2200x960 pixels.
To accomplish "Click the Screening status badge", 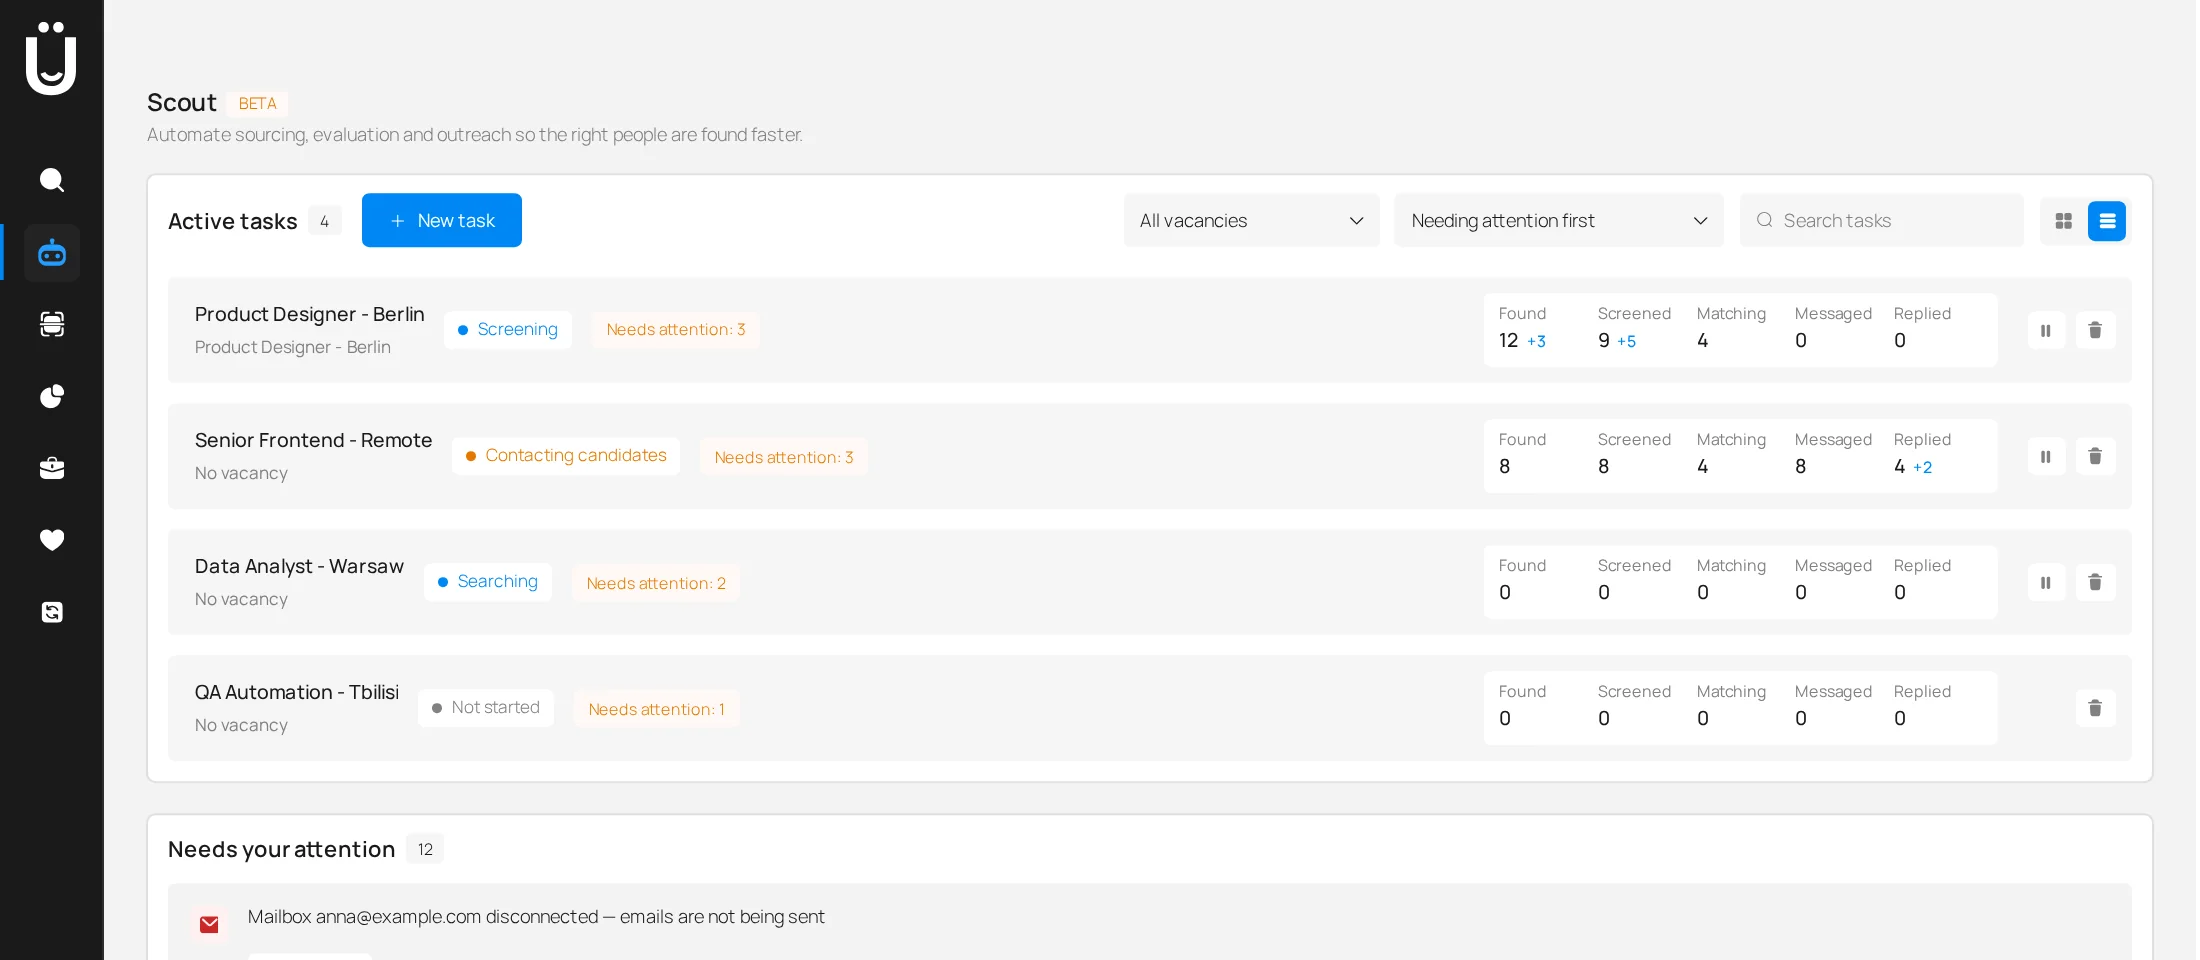I will (x=508, y=330).
